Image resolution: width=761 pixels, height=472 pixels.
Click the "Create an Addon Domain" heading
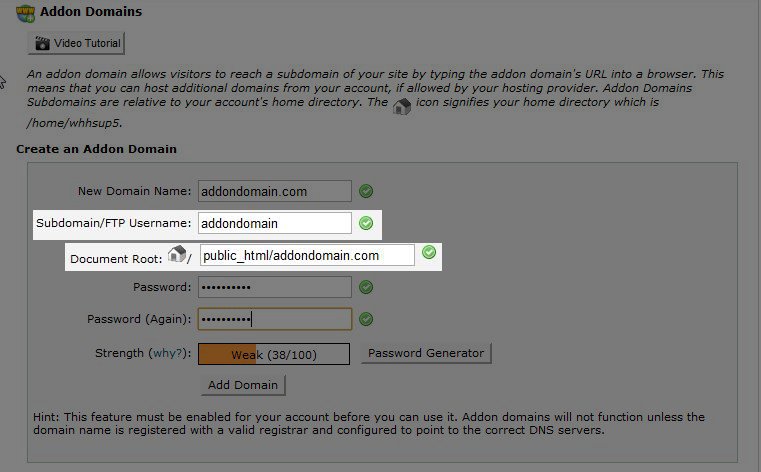[x=96, y=149]
